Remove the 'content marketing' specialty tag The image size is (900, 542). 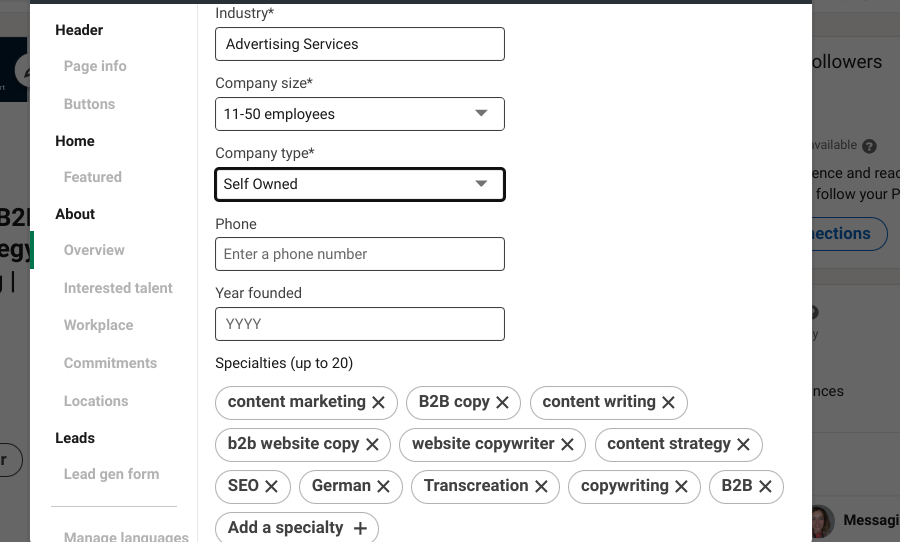(x=379, y=402)
